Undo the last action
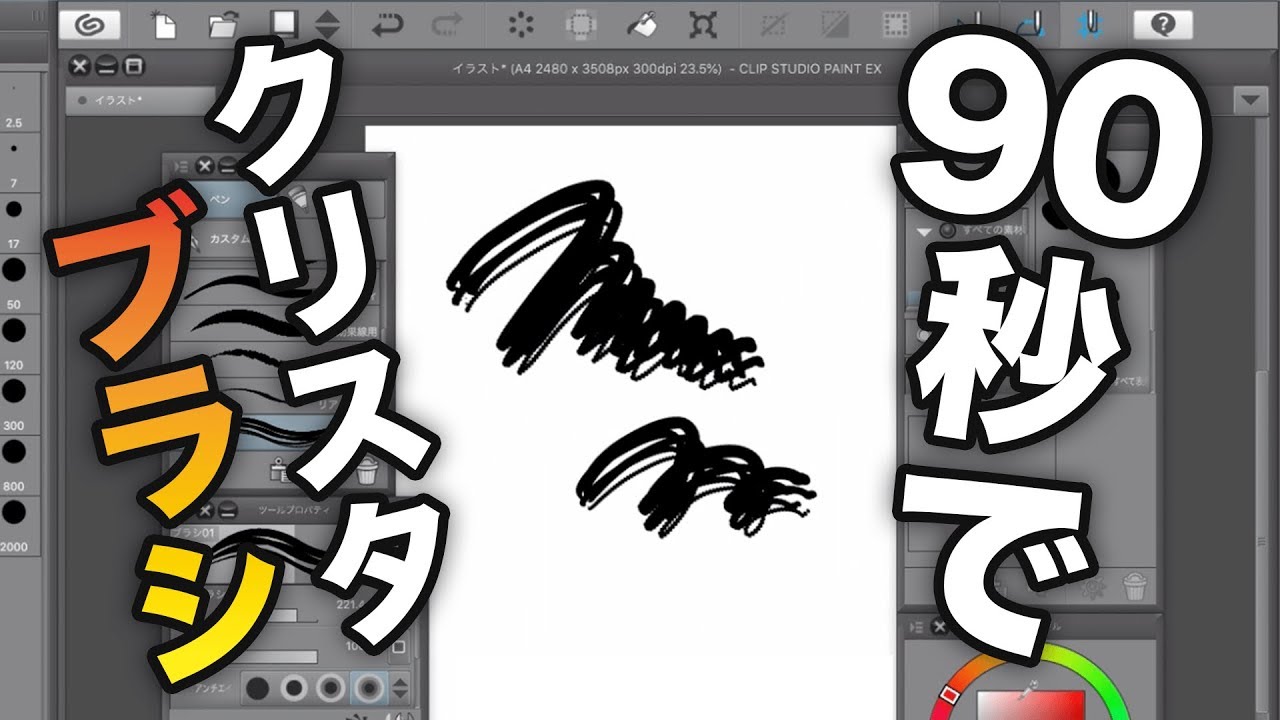 coord(389,25)
